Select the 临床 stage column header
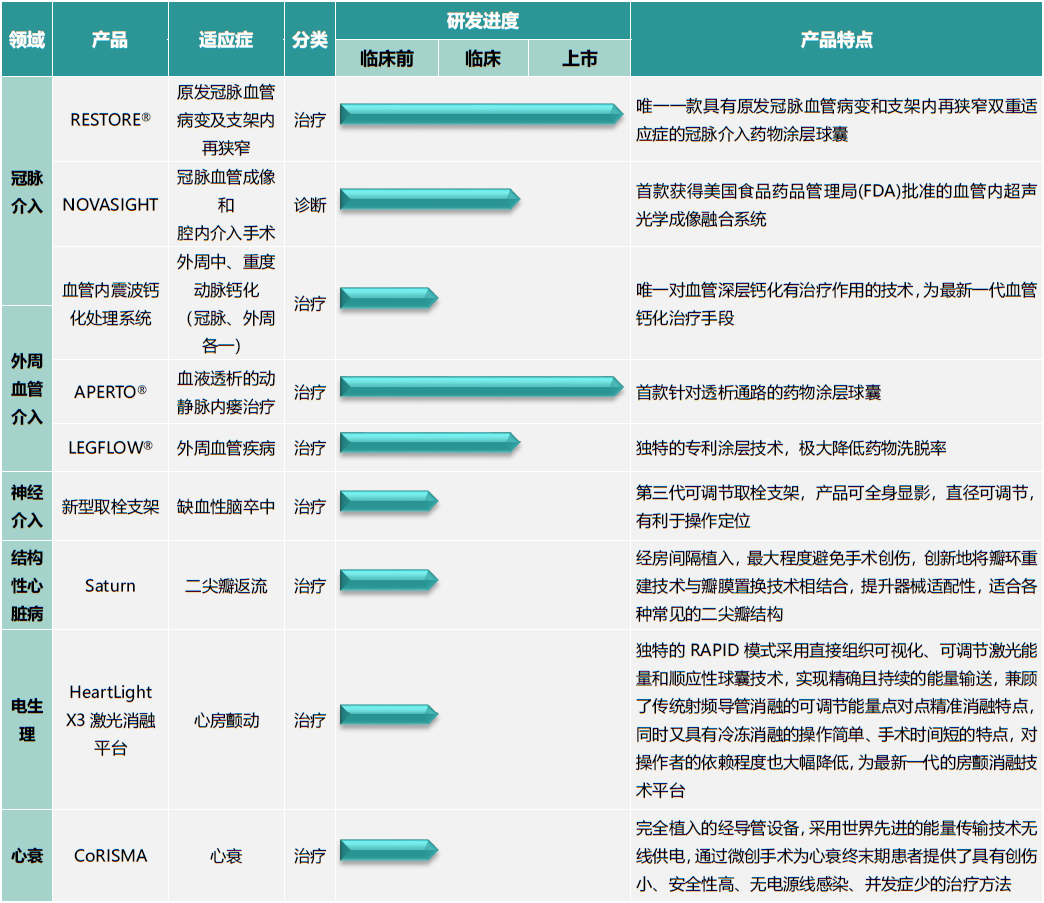The height and width of the screenshot is (903, 1044). pyautogui.click(x=483, y=59)
